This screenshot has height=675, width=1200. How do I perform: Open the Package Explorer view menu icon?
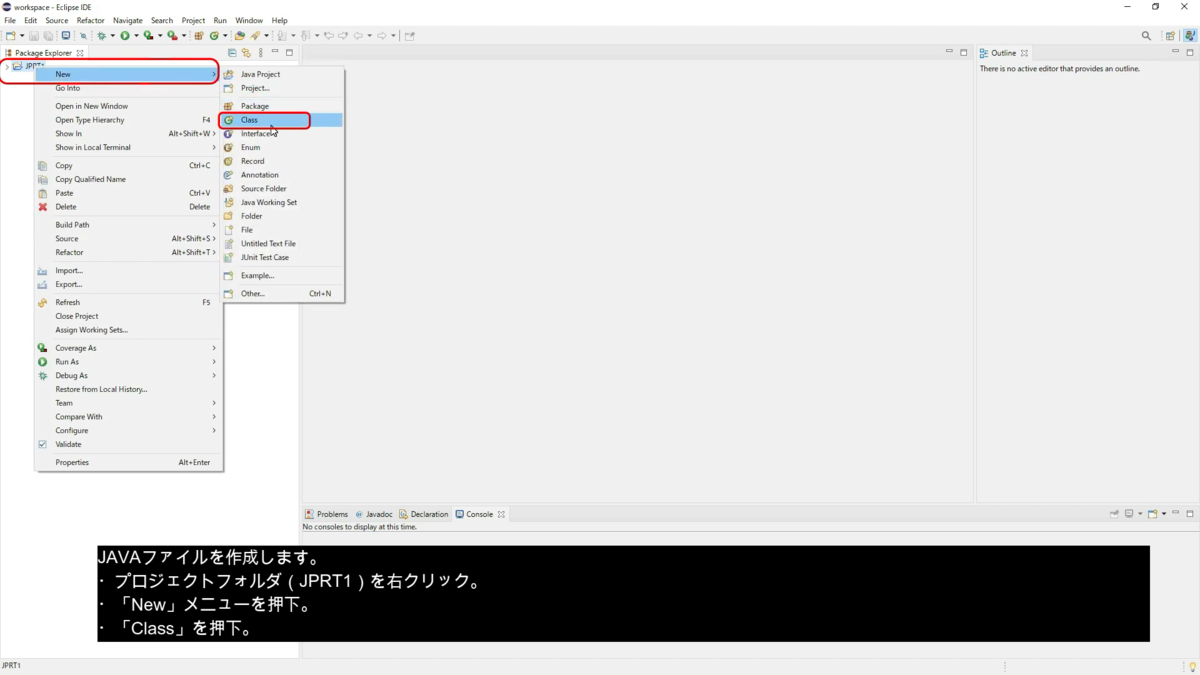click(x=260, y=53)
